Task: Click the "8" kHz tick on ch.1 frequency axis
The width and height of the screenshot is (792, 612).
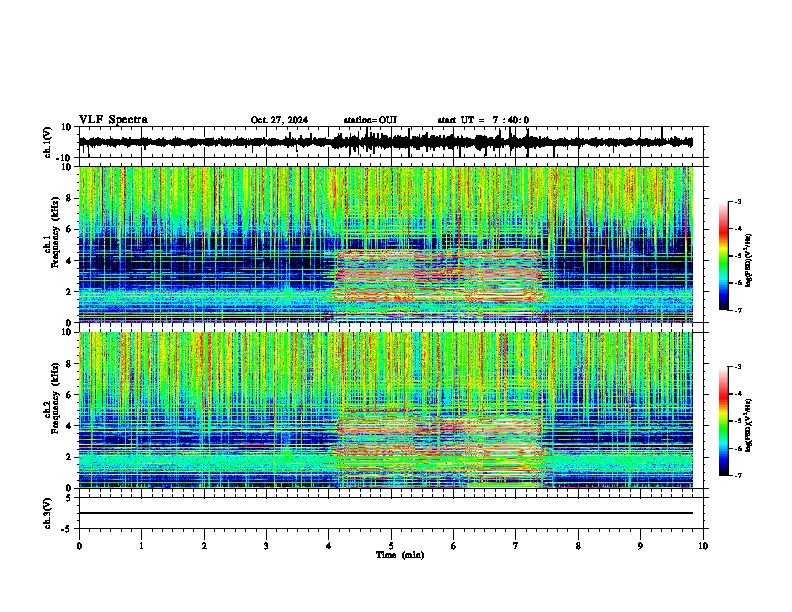Action: tap(70, 198)
